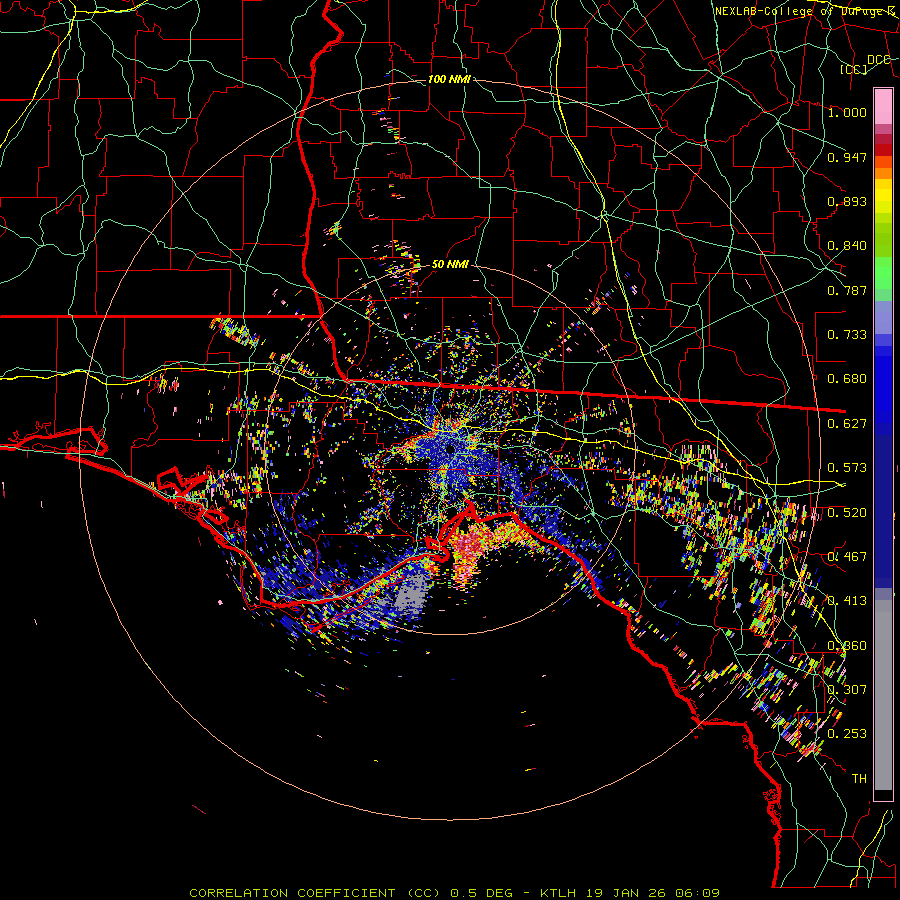Click the DCC label above the color bar
The image size is (900, 900).
click(878, 60)
